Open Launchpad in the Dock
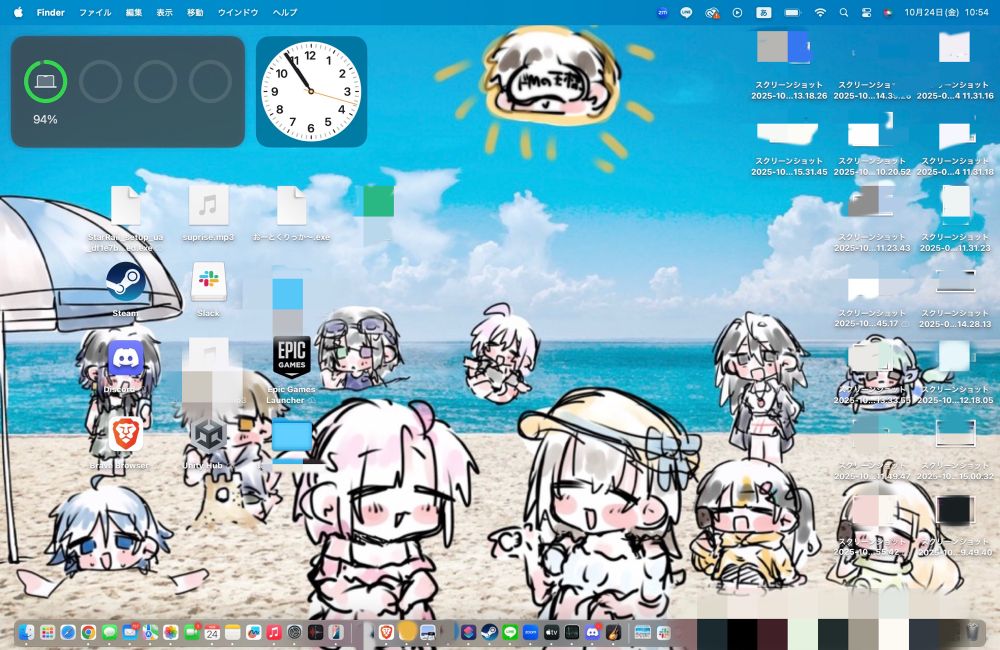 (47, 632)
